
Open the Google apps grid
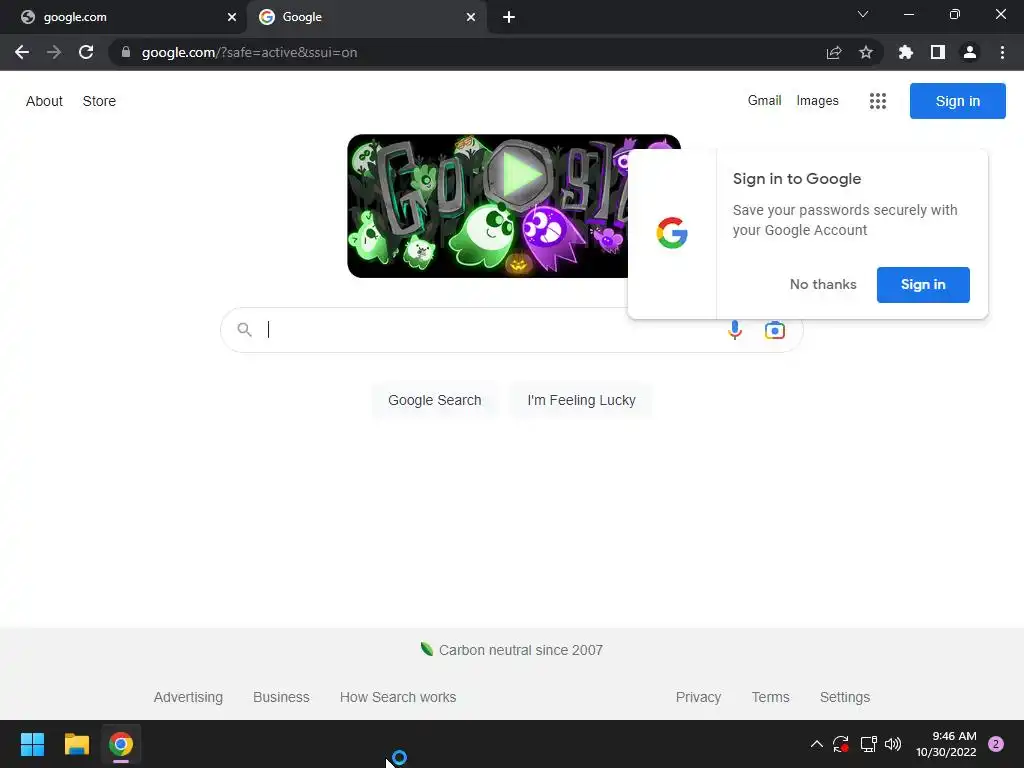pyautogui.click(x=878, y=101)
